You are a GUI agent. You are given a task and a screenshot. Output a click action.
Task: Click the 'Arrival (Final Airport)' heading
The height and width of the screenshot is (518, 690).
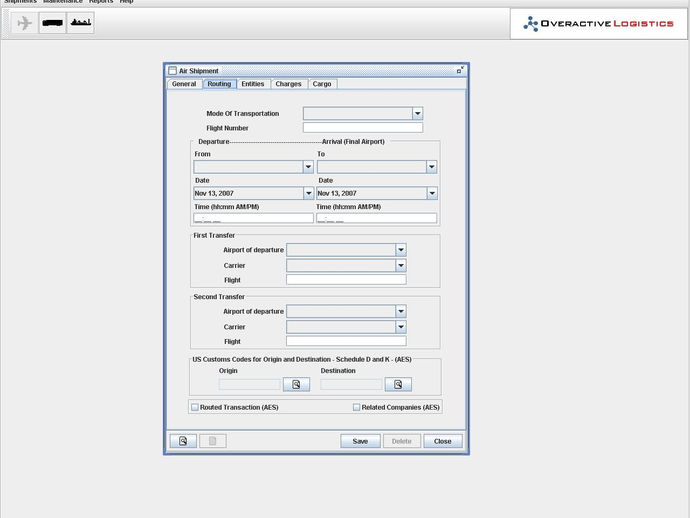(353, 142)
